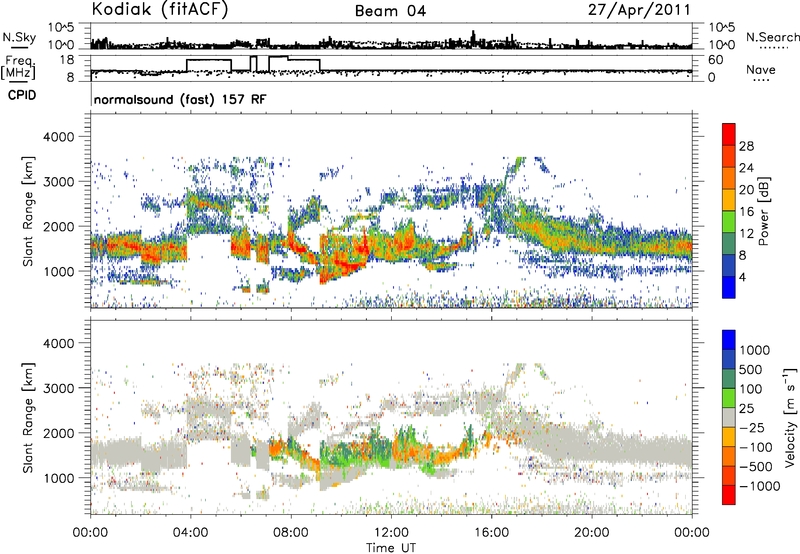800x554 pixels.
Task: Click the "Power [dB]" colorbar title
Action: pos(763,211)
